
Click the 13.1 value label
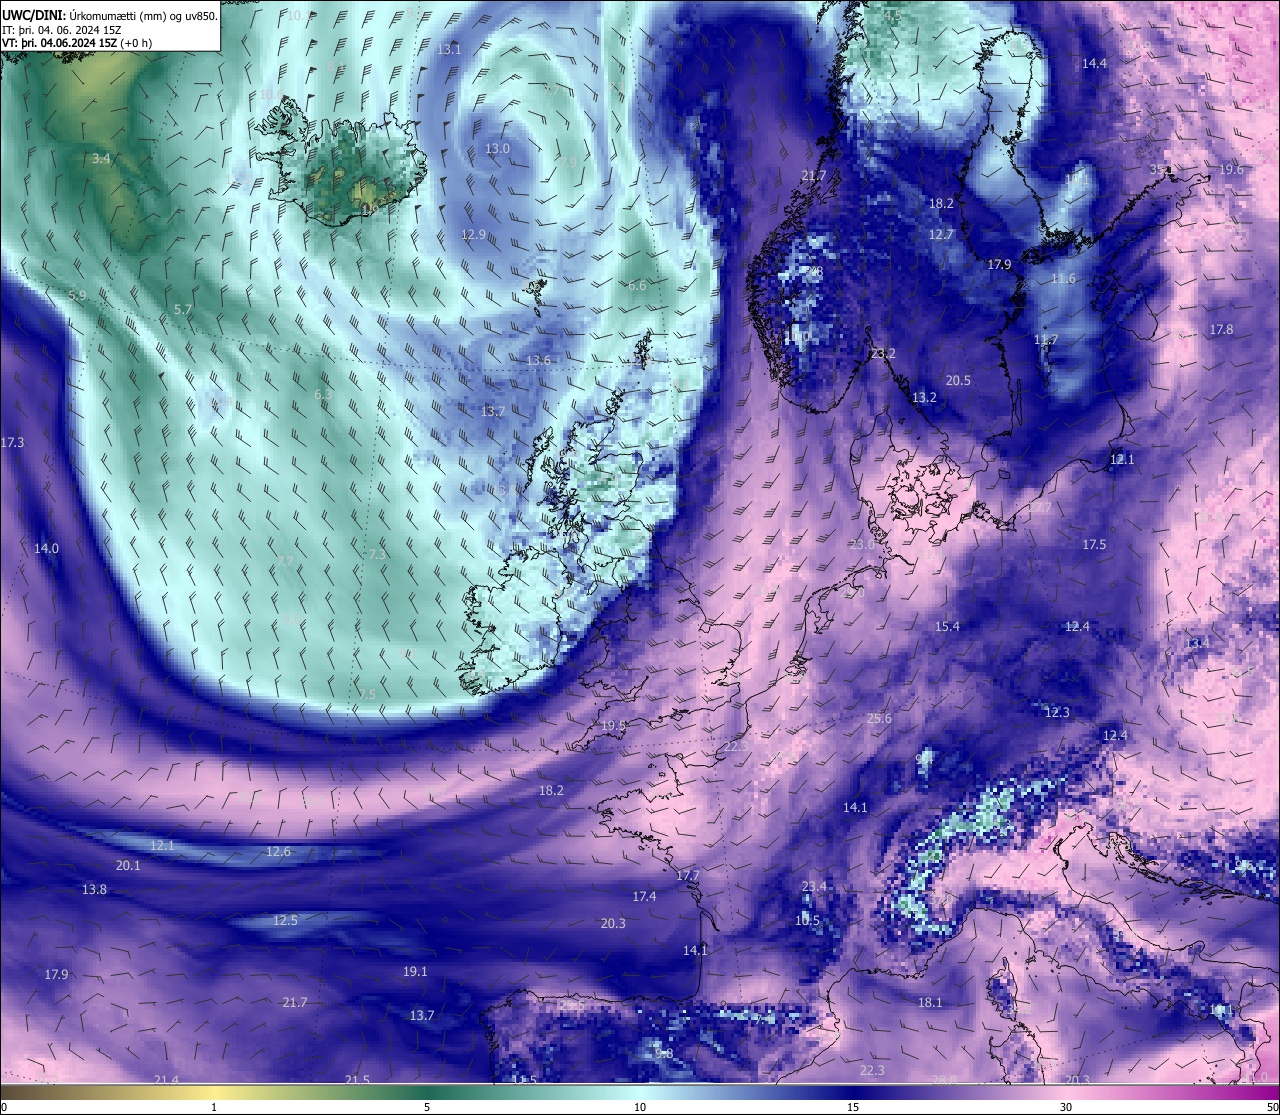(x=449, y=49)
